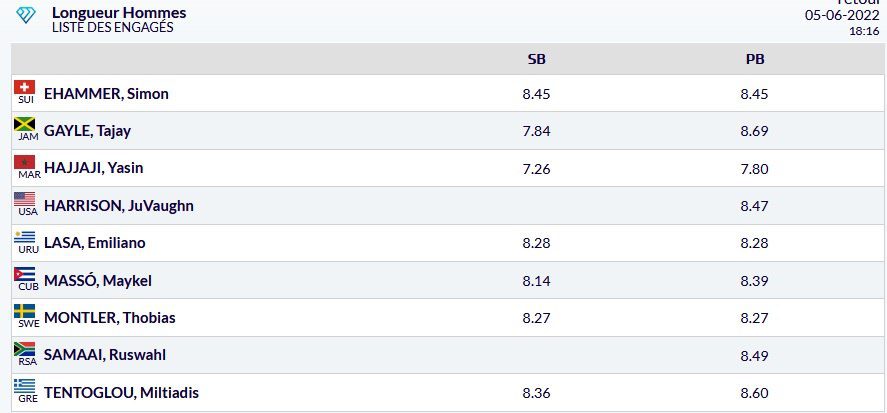This screenshot has height=413, width=887.
Task: Select SAMAAI, Ruswahl name
Action: pyautogui.click(x=105, y=355)
